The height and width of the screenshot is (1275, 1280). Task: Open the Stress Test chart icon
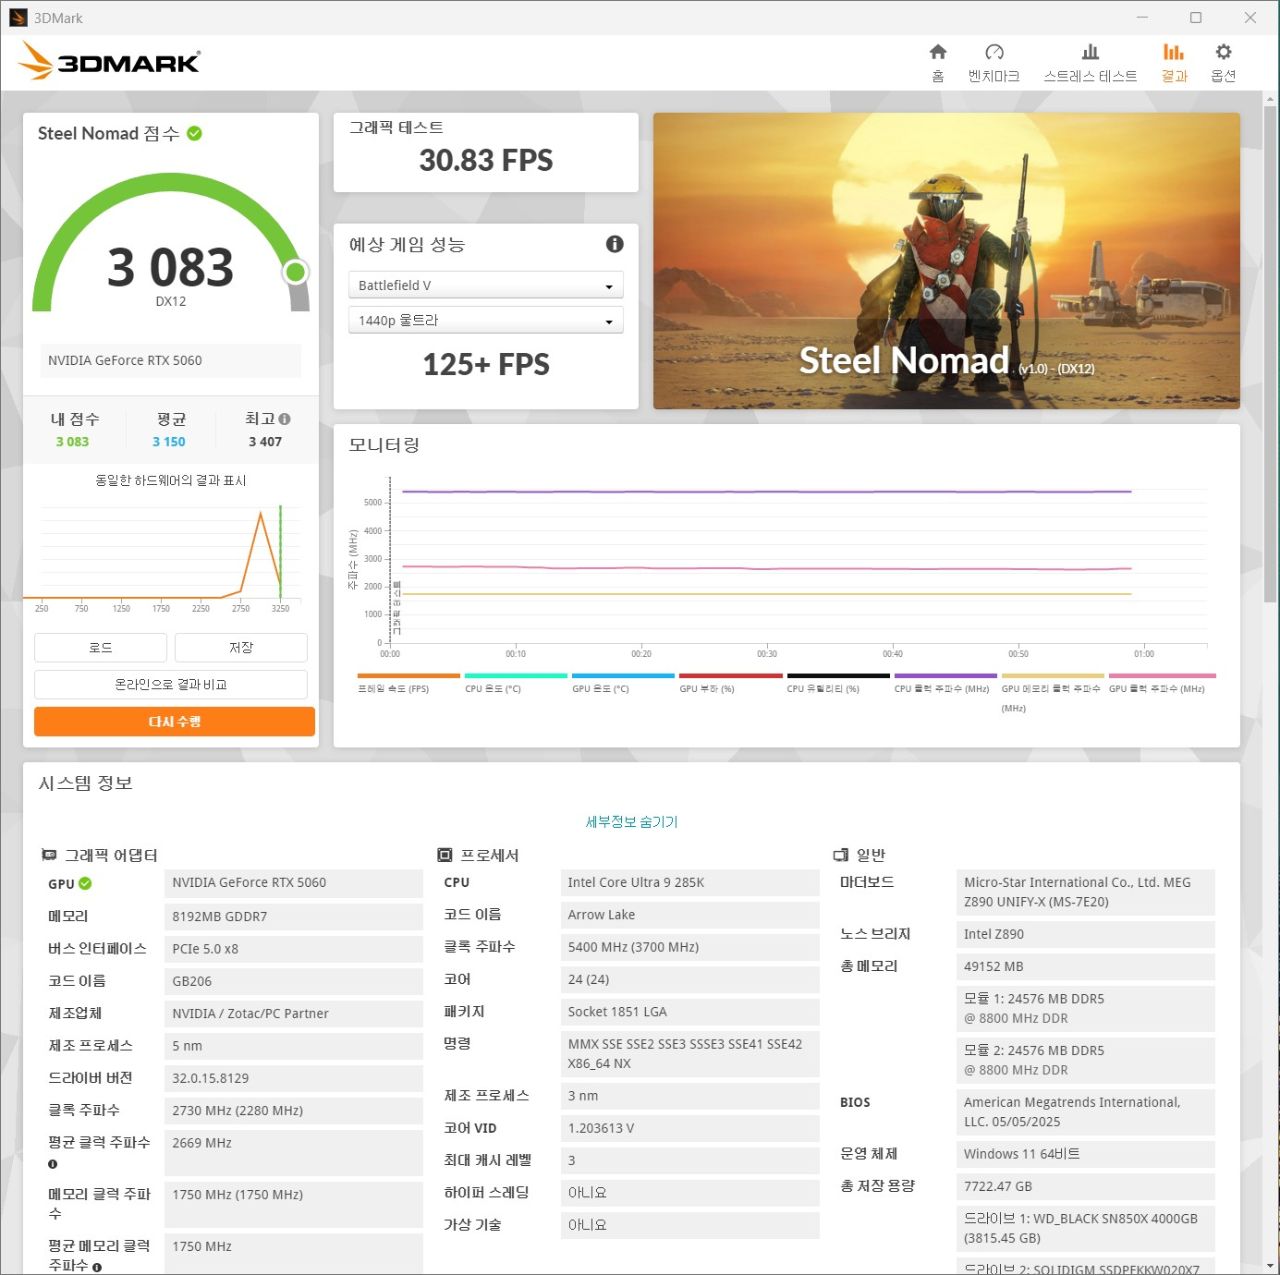[1090, 53]
